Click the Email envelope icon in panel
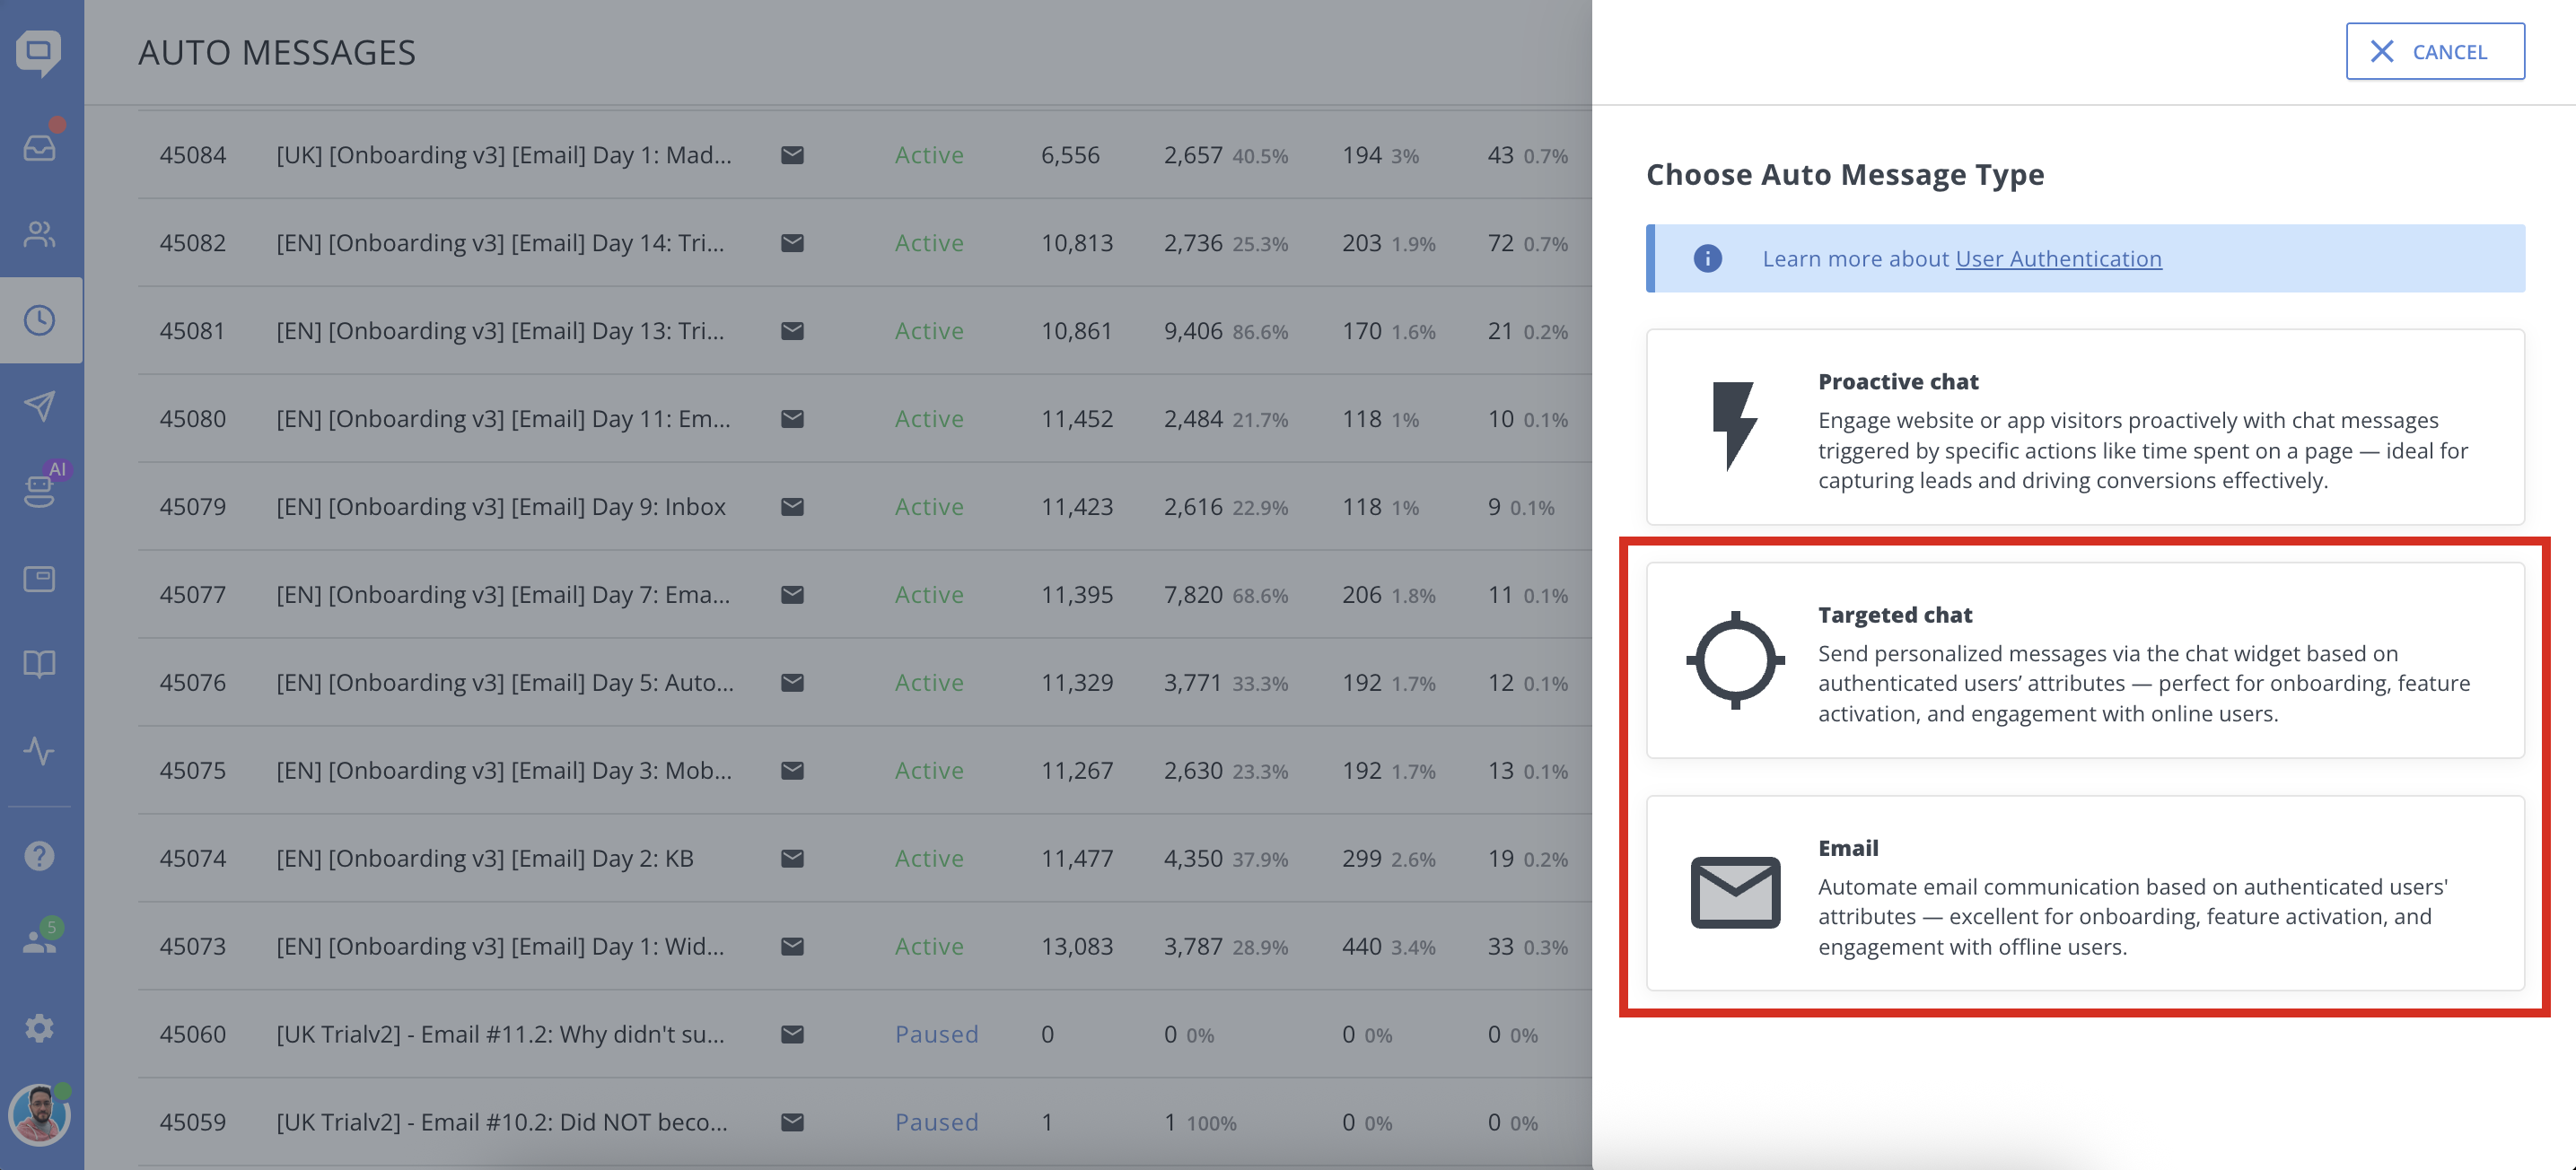 (x=1735, y=892)
